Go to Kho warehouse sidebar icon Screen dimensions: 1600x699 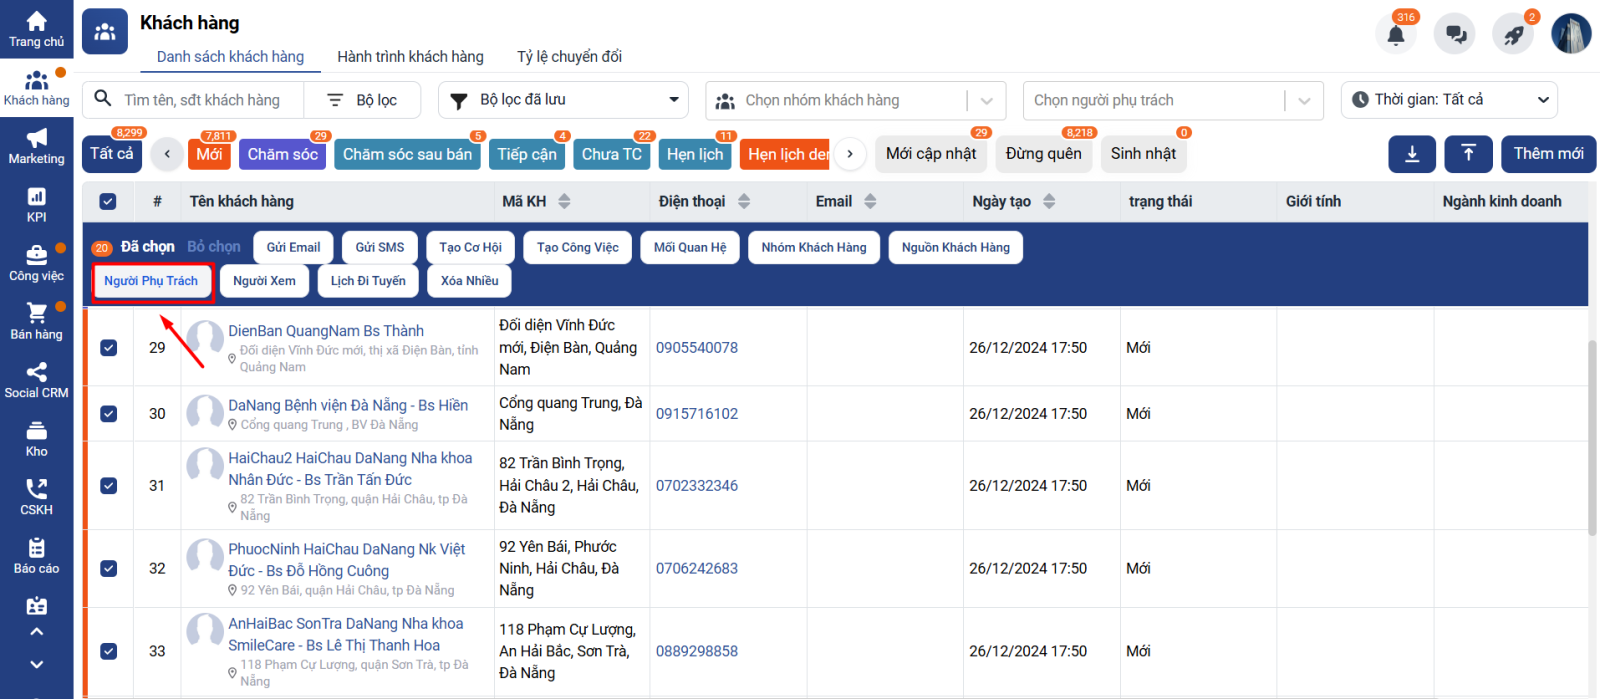tap(36, 439)
